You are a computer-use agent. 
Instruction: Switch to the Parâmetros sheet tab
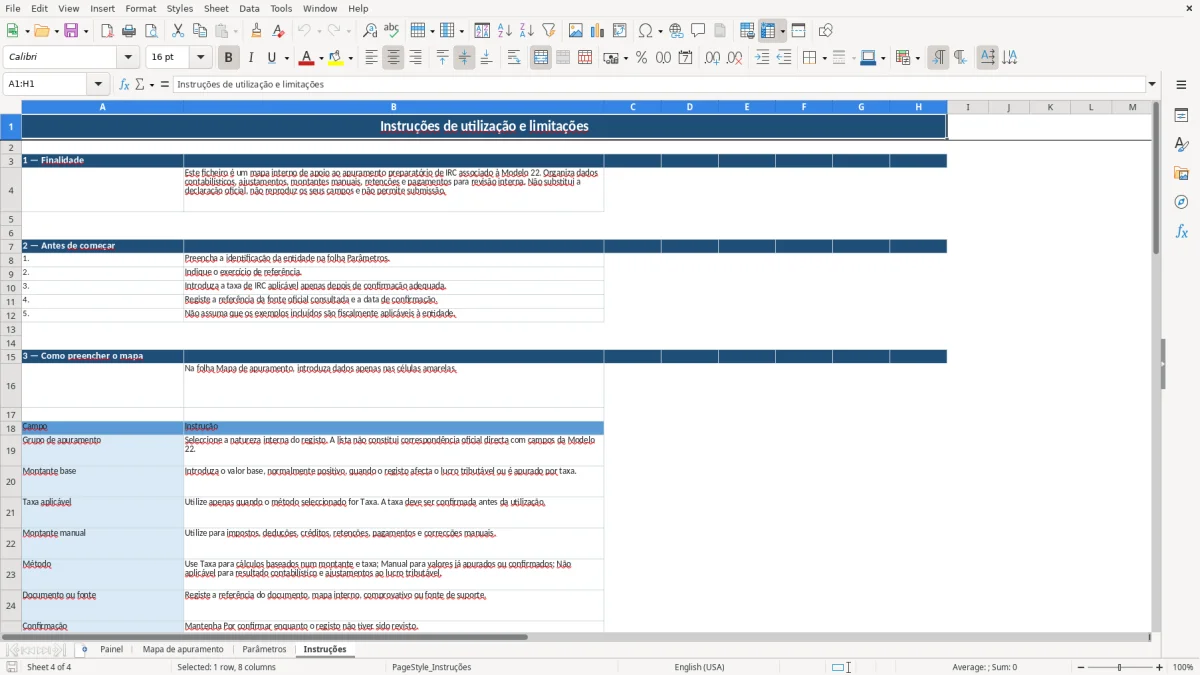click(x=264, y=649)
